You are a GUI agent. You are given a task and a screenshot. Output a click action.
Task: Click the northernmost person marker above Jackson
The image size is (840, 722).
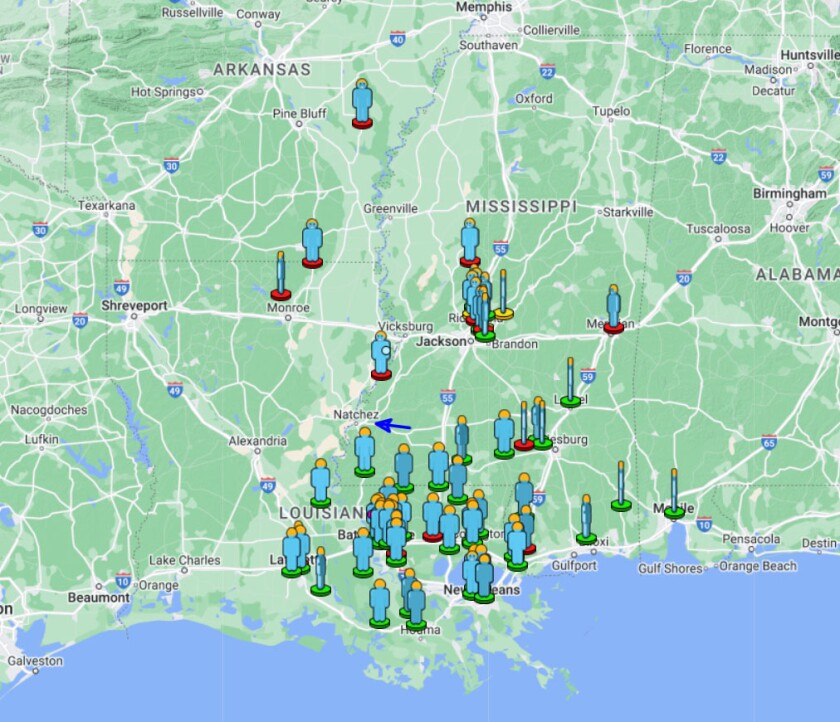click(470, 242)
